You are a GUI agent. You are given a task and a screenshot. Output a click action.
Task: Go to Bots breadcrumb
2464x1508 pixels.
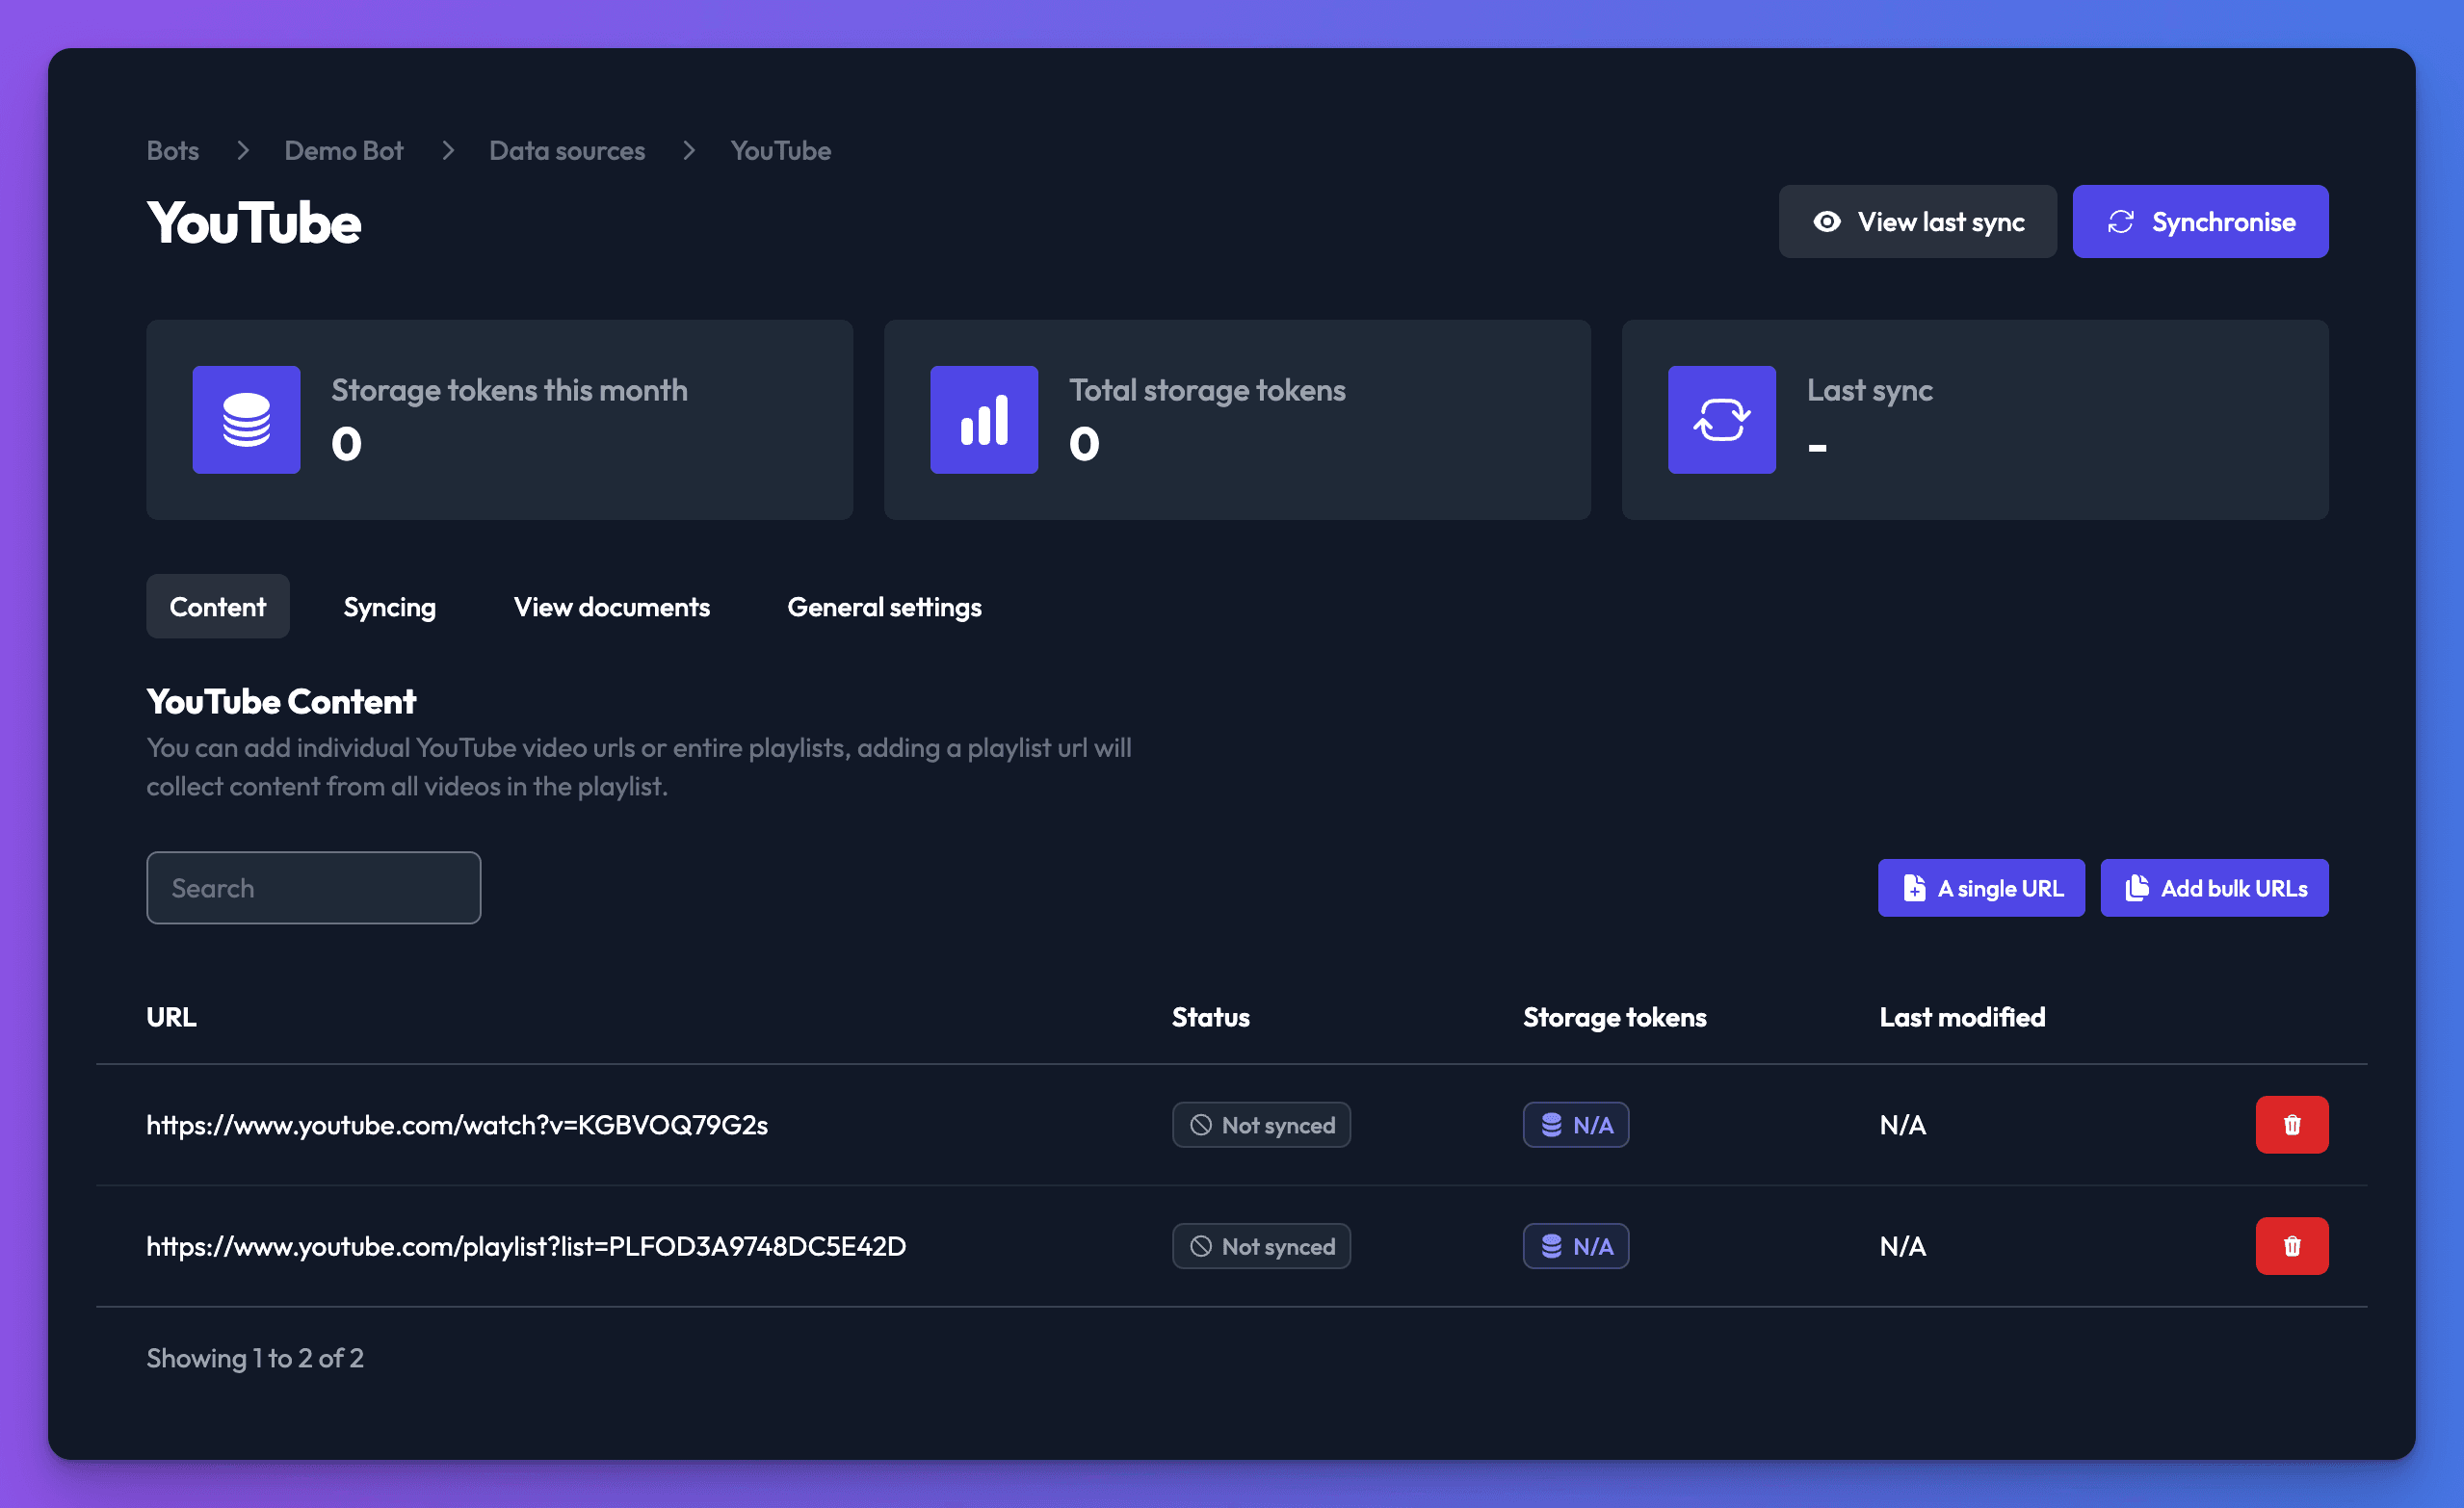(173, 151)
